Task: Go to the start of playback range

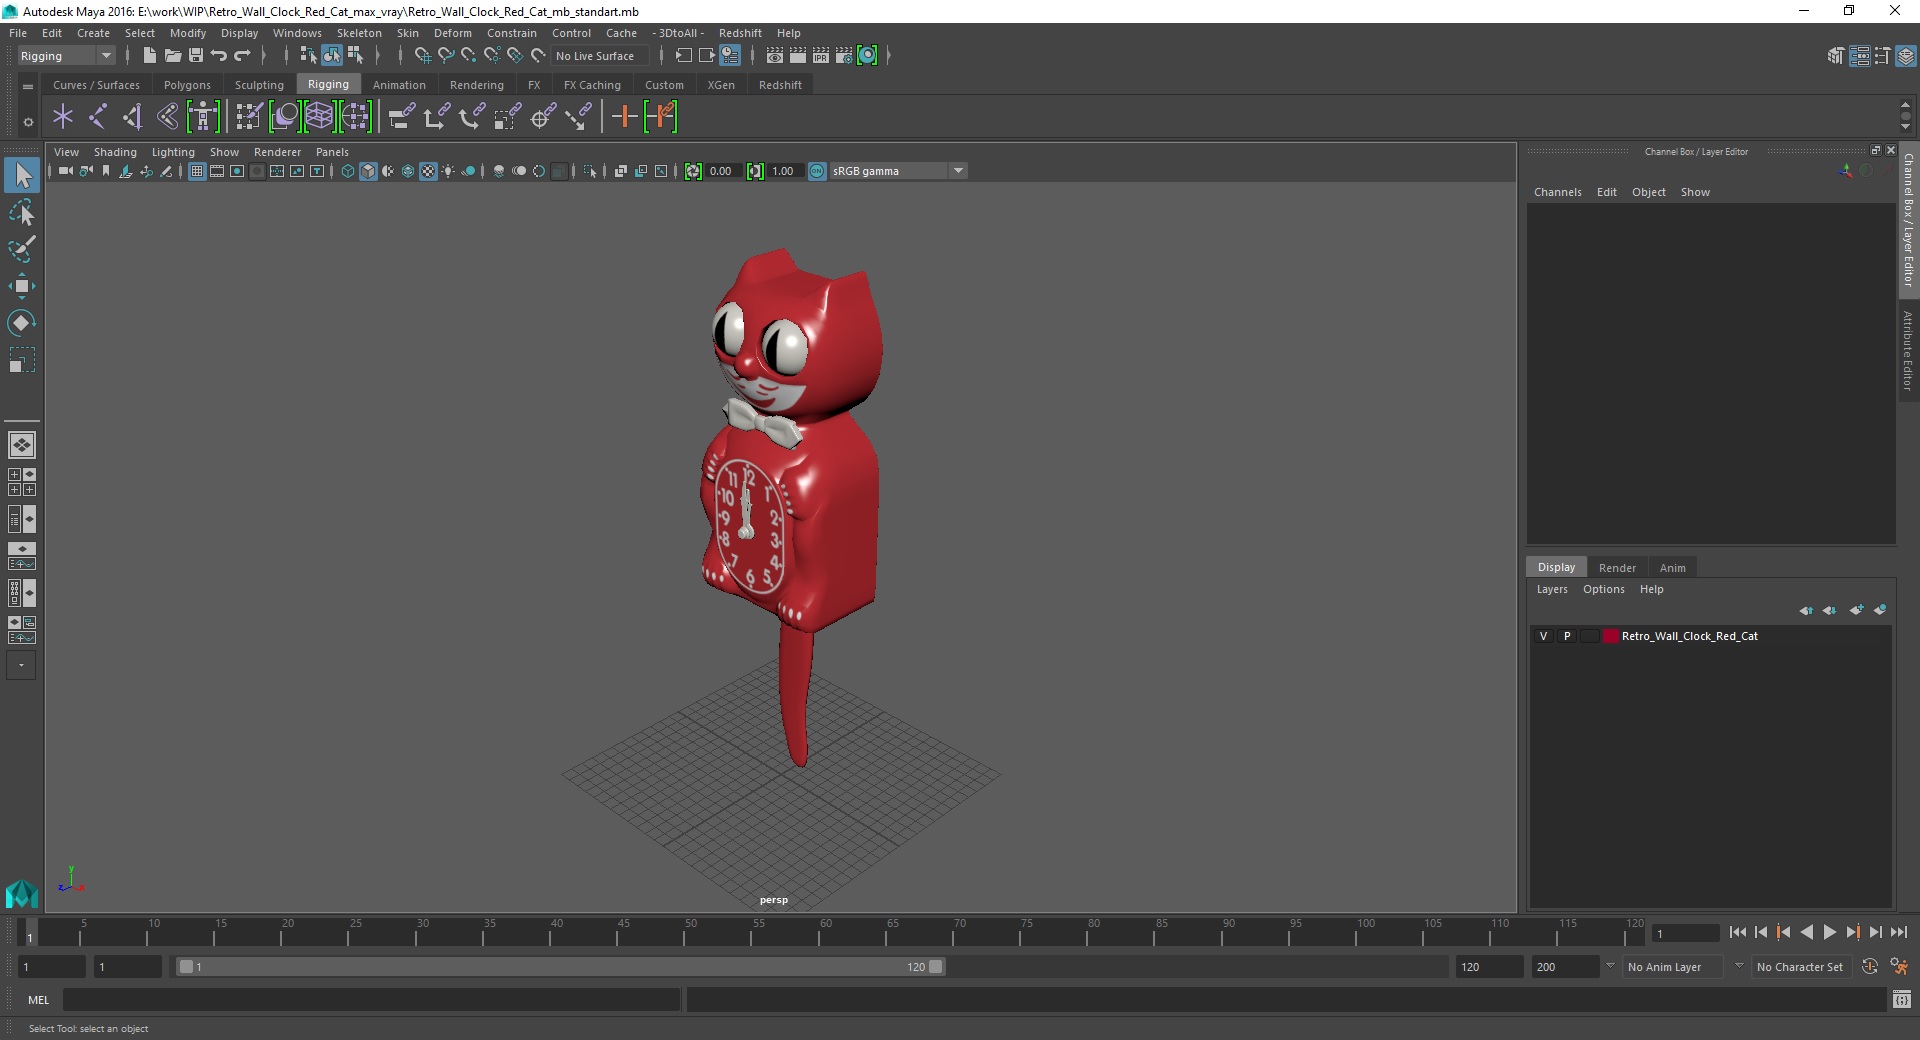Action: click(x=1738, y=932)
